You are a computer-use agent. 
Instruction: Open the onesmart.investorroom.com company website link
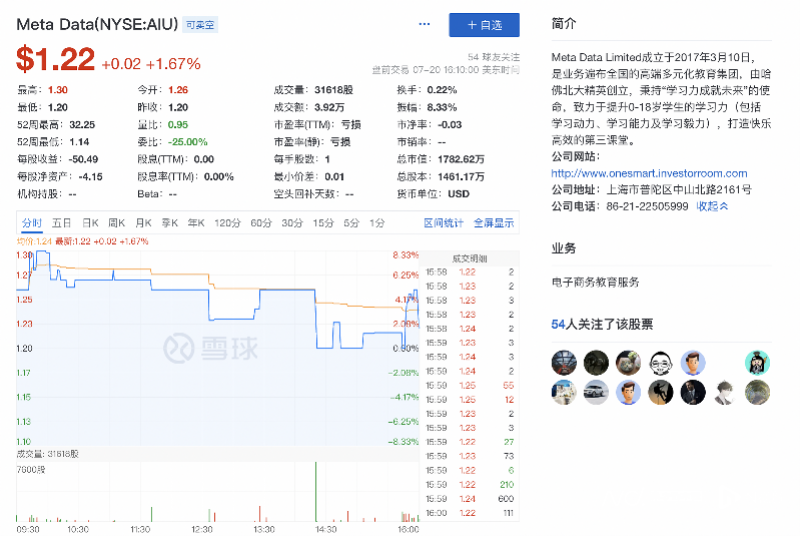tap(649, 173)
